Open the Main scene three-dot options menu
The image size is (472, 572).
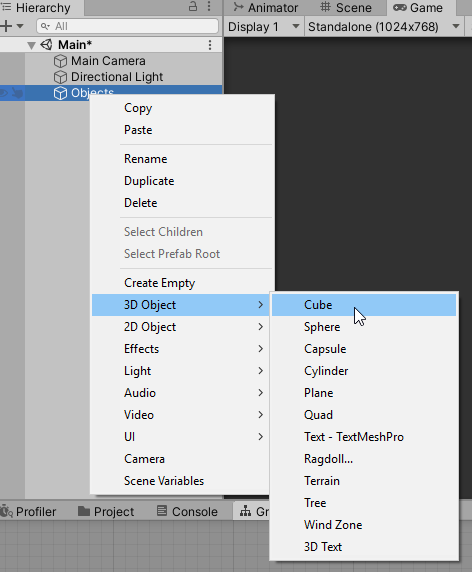click(210, 45)
